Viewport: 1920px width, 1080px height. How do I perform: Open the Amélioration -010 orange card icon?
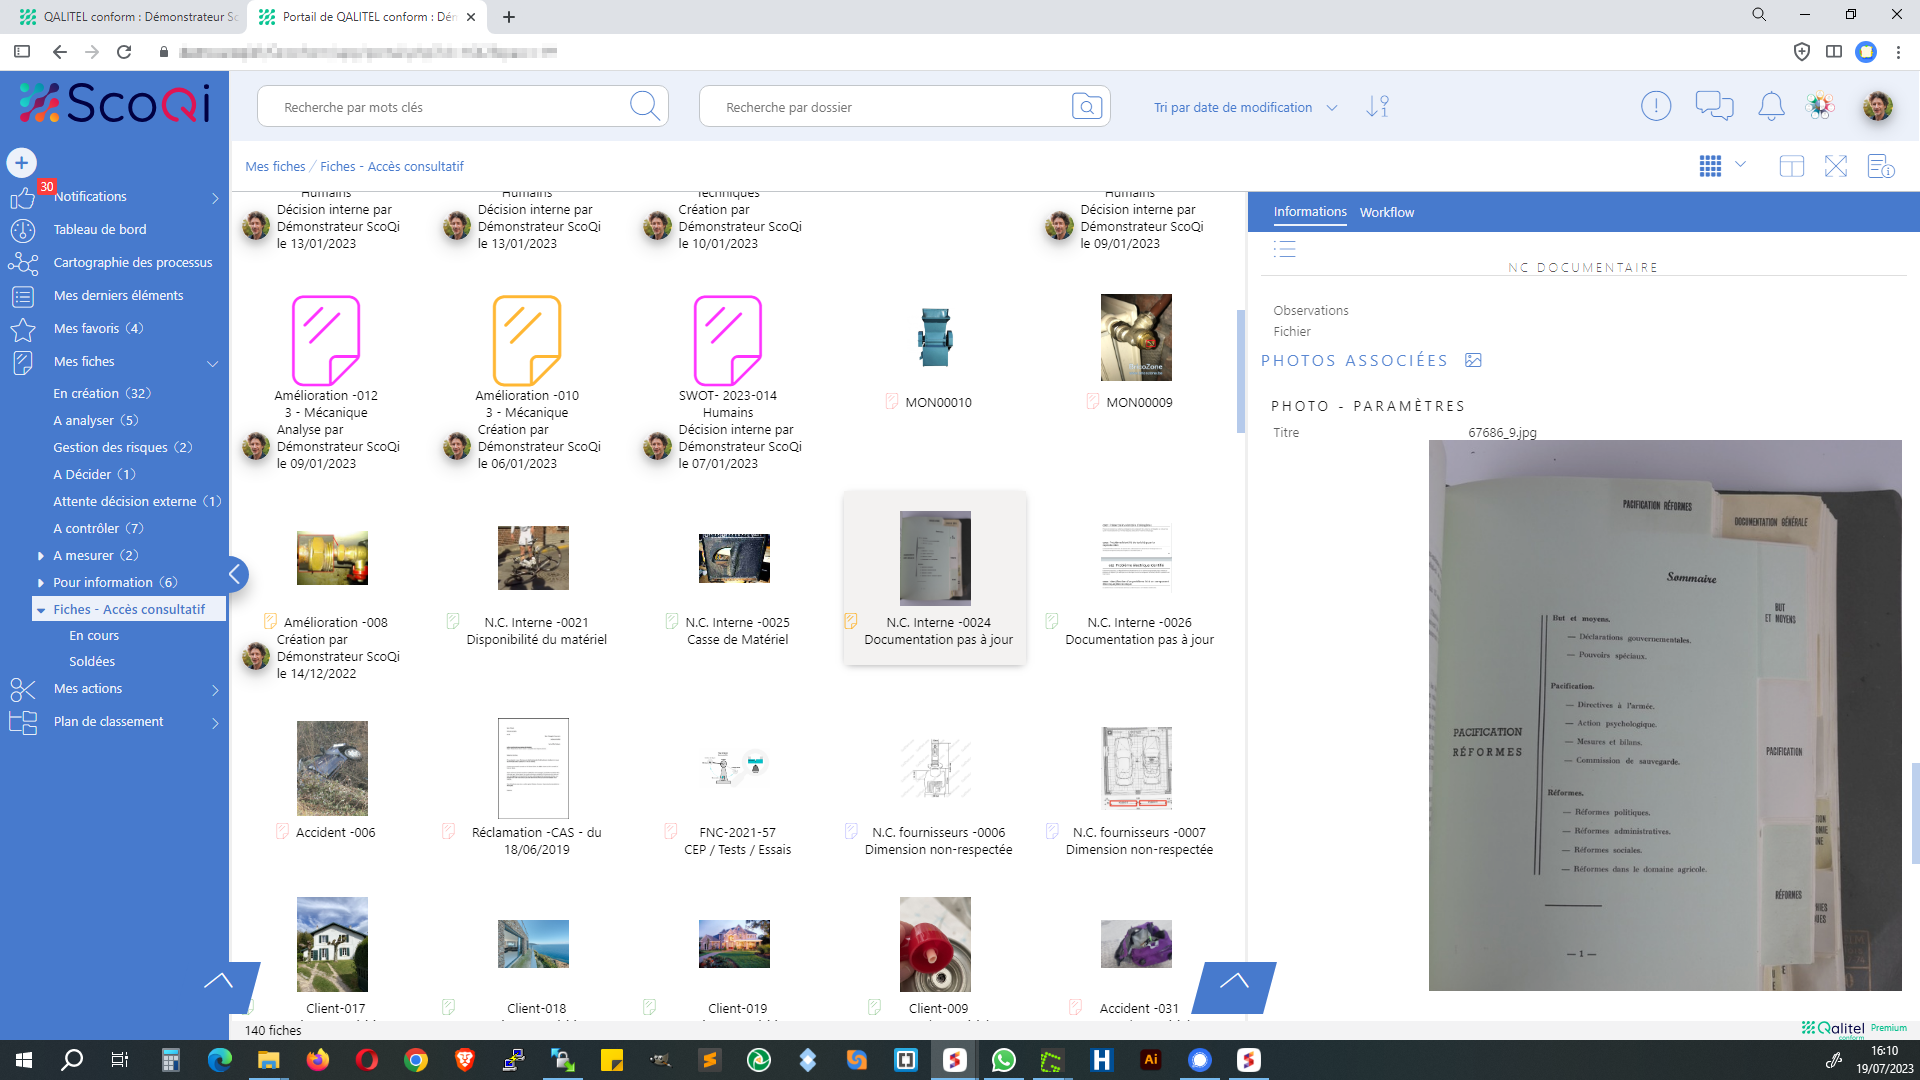click(526, 340)
